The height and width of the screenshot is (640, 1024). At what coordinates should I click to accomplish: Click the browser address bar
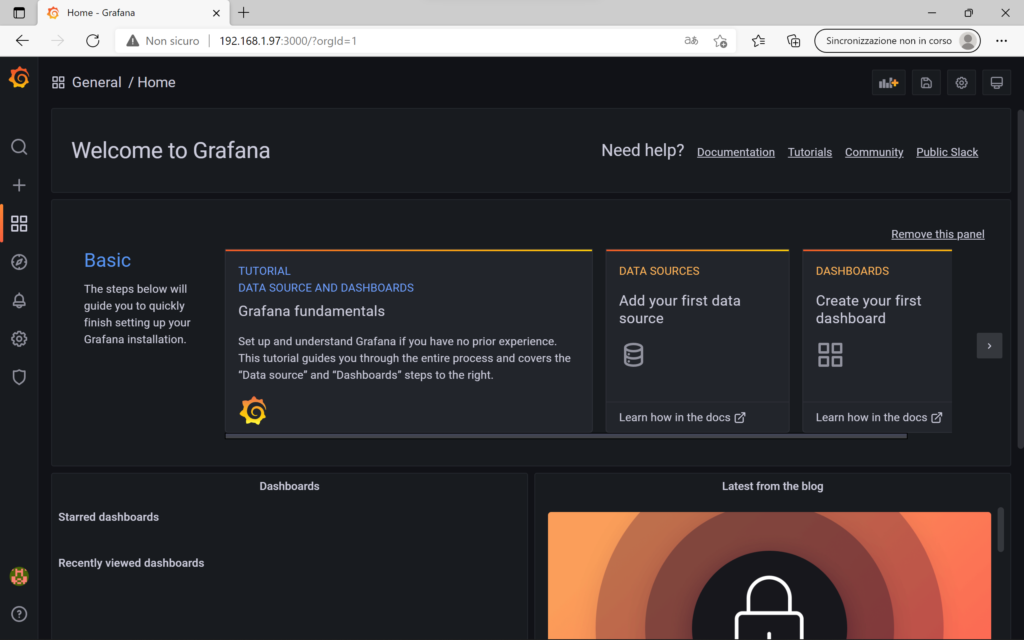(x=400, y=40)
